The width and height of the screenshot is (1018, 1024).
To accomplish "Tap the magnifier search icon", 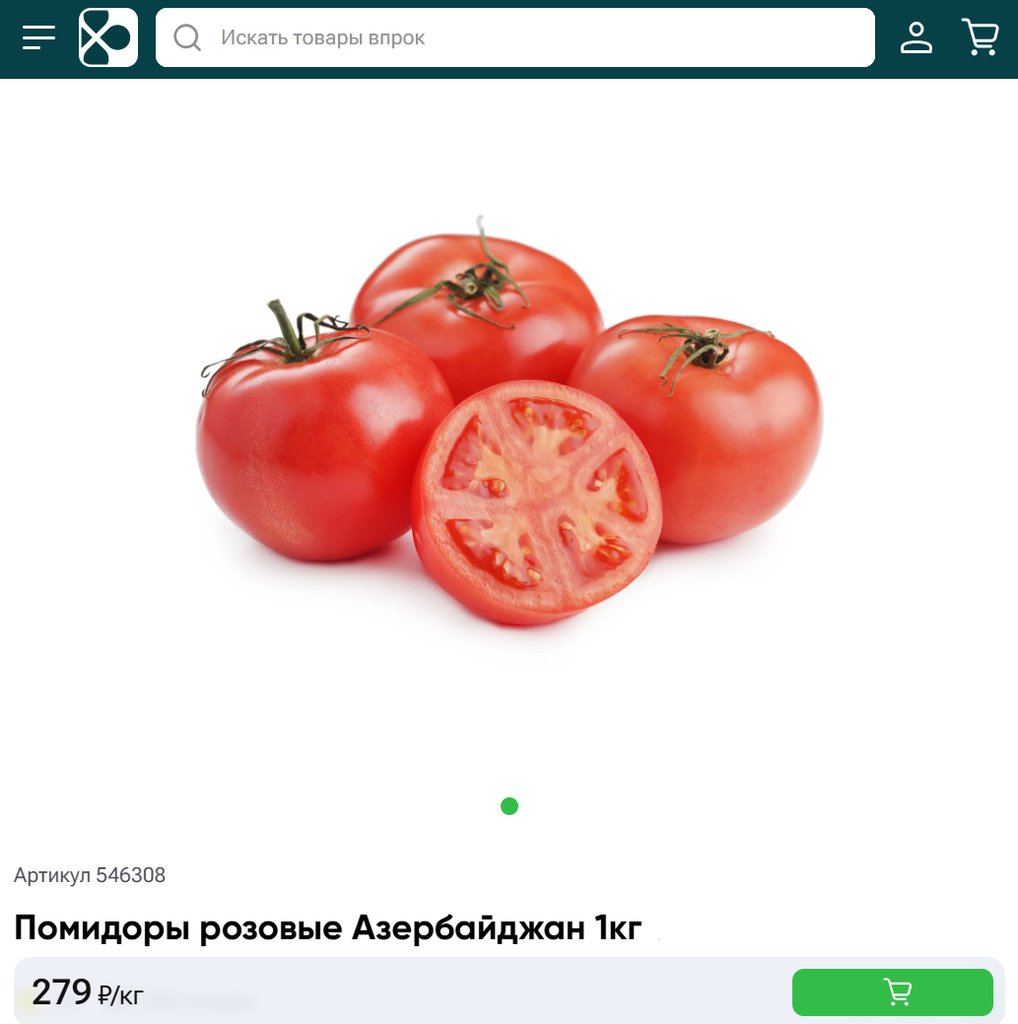I will 187,37.
